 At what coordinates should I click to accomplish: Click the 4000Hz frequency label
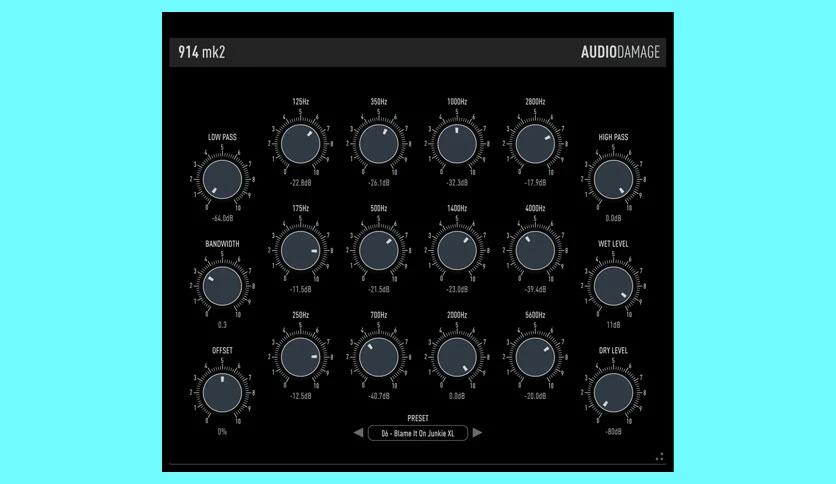535,208
